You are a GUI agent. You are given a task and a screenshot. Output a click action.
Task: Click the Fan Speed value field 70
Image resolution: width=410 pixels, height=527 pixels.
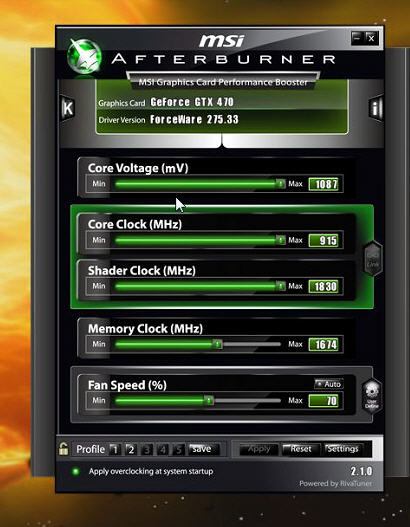324,401
